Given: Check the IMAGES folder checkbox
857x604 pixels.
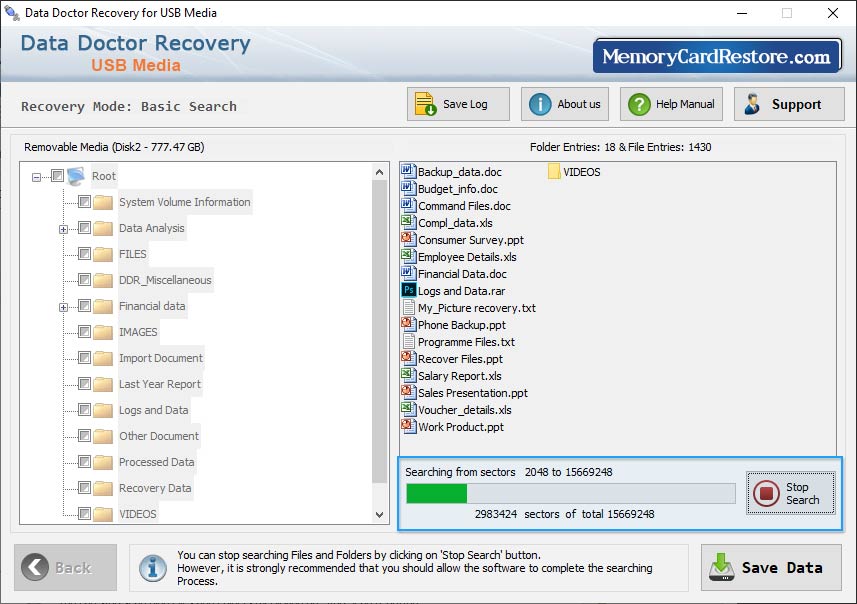Looking at the screenshot, I should 84,332.
